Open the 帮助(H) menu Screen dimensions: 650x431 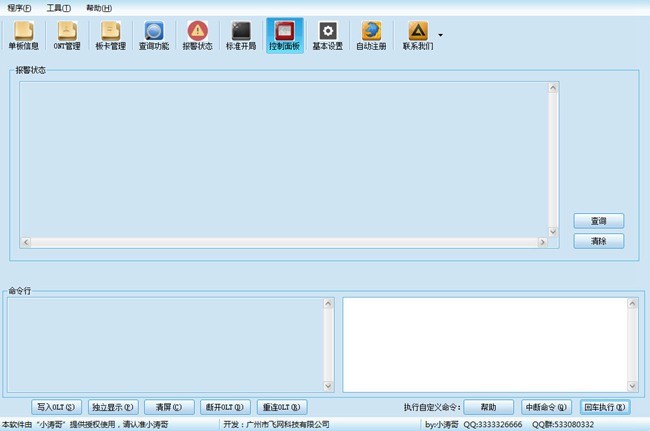coord(99,8)
